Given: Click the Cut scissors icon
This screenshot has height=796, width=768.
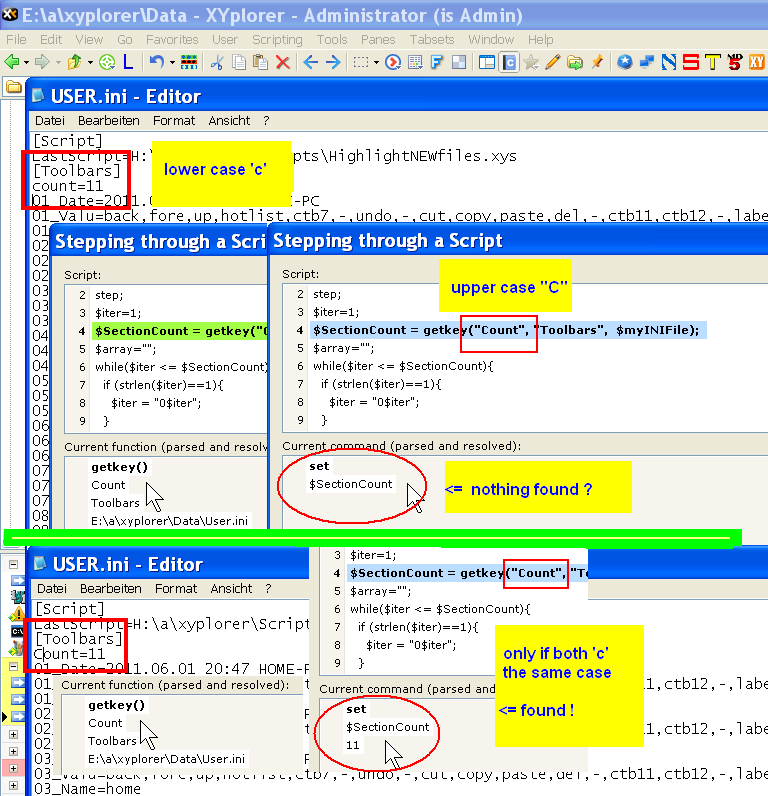Looking at the screenshot, I should [x=217, y=62].
